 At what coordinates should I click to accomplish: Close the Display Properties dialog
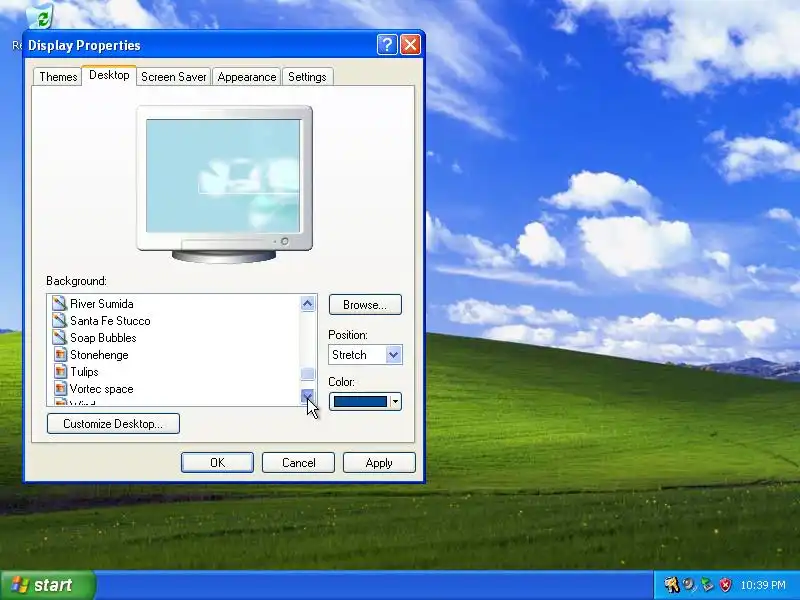[411, 45]
